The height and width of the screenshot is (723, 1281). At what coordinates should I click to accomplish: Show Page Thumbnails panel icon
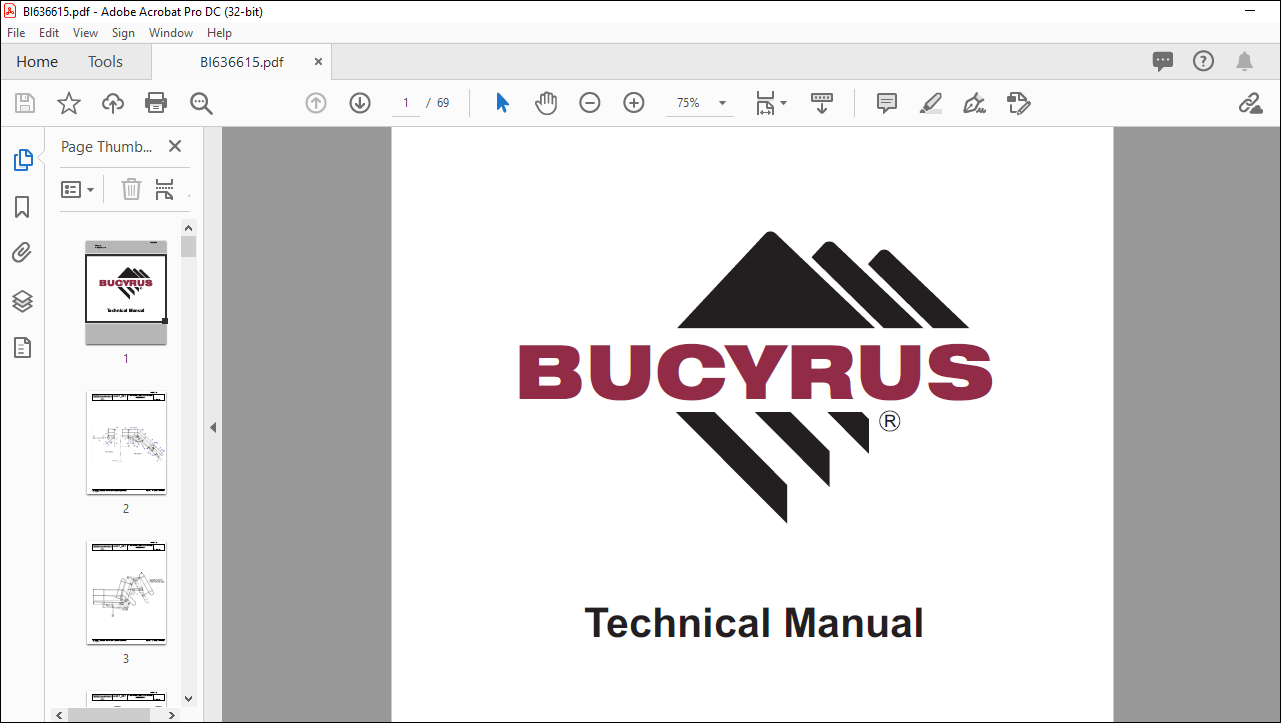[x=22, y=160]
